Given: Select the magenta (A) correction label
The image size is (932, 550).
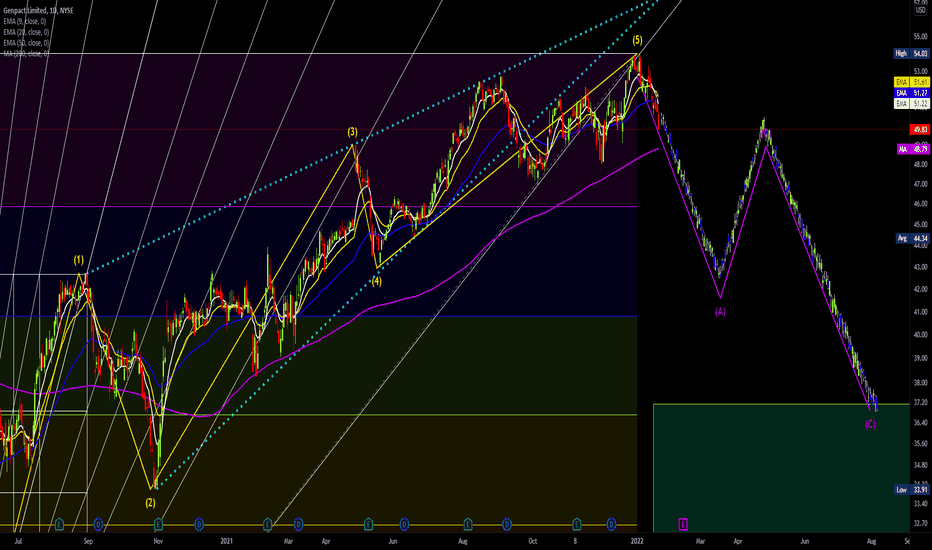Looking at the screenshot, I should click(720, 312).
